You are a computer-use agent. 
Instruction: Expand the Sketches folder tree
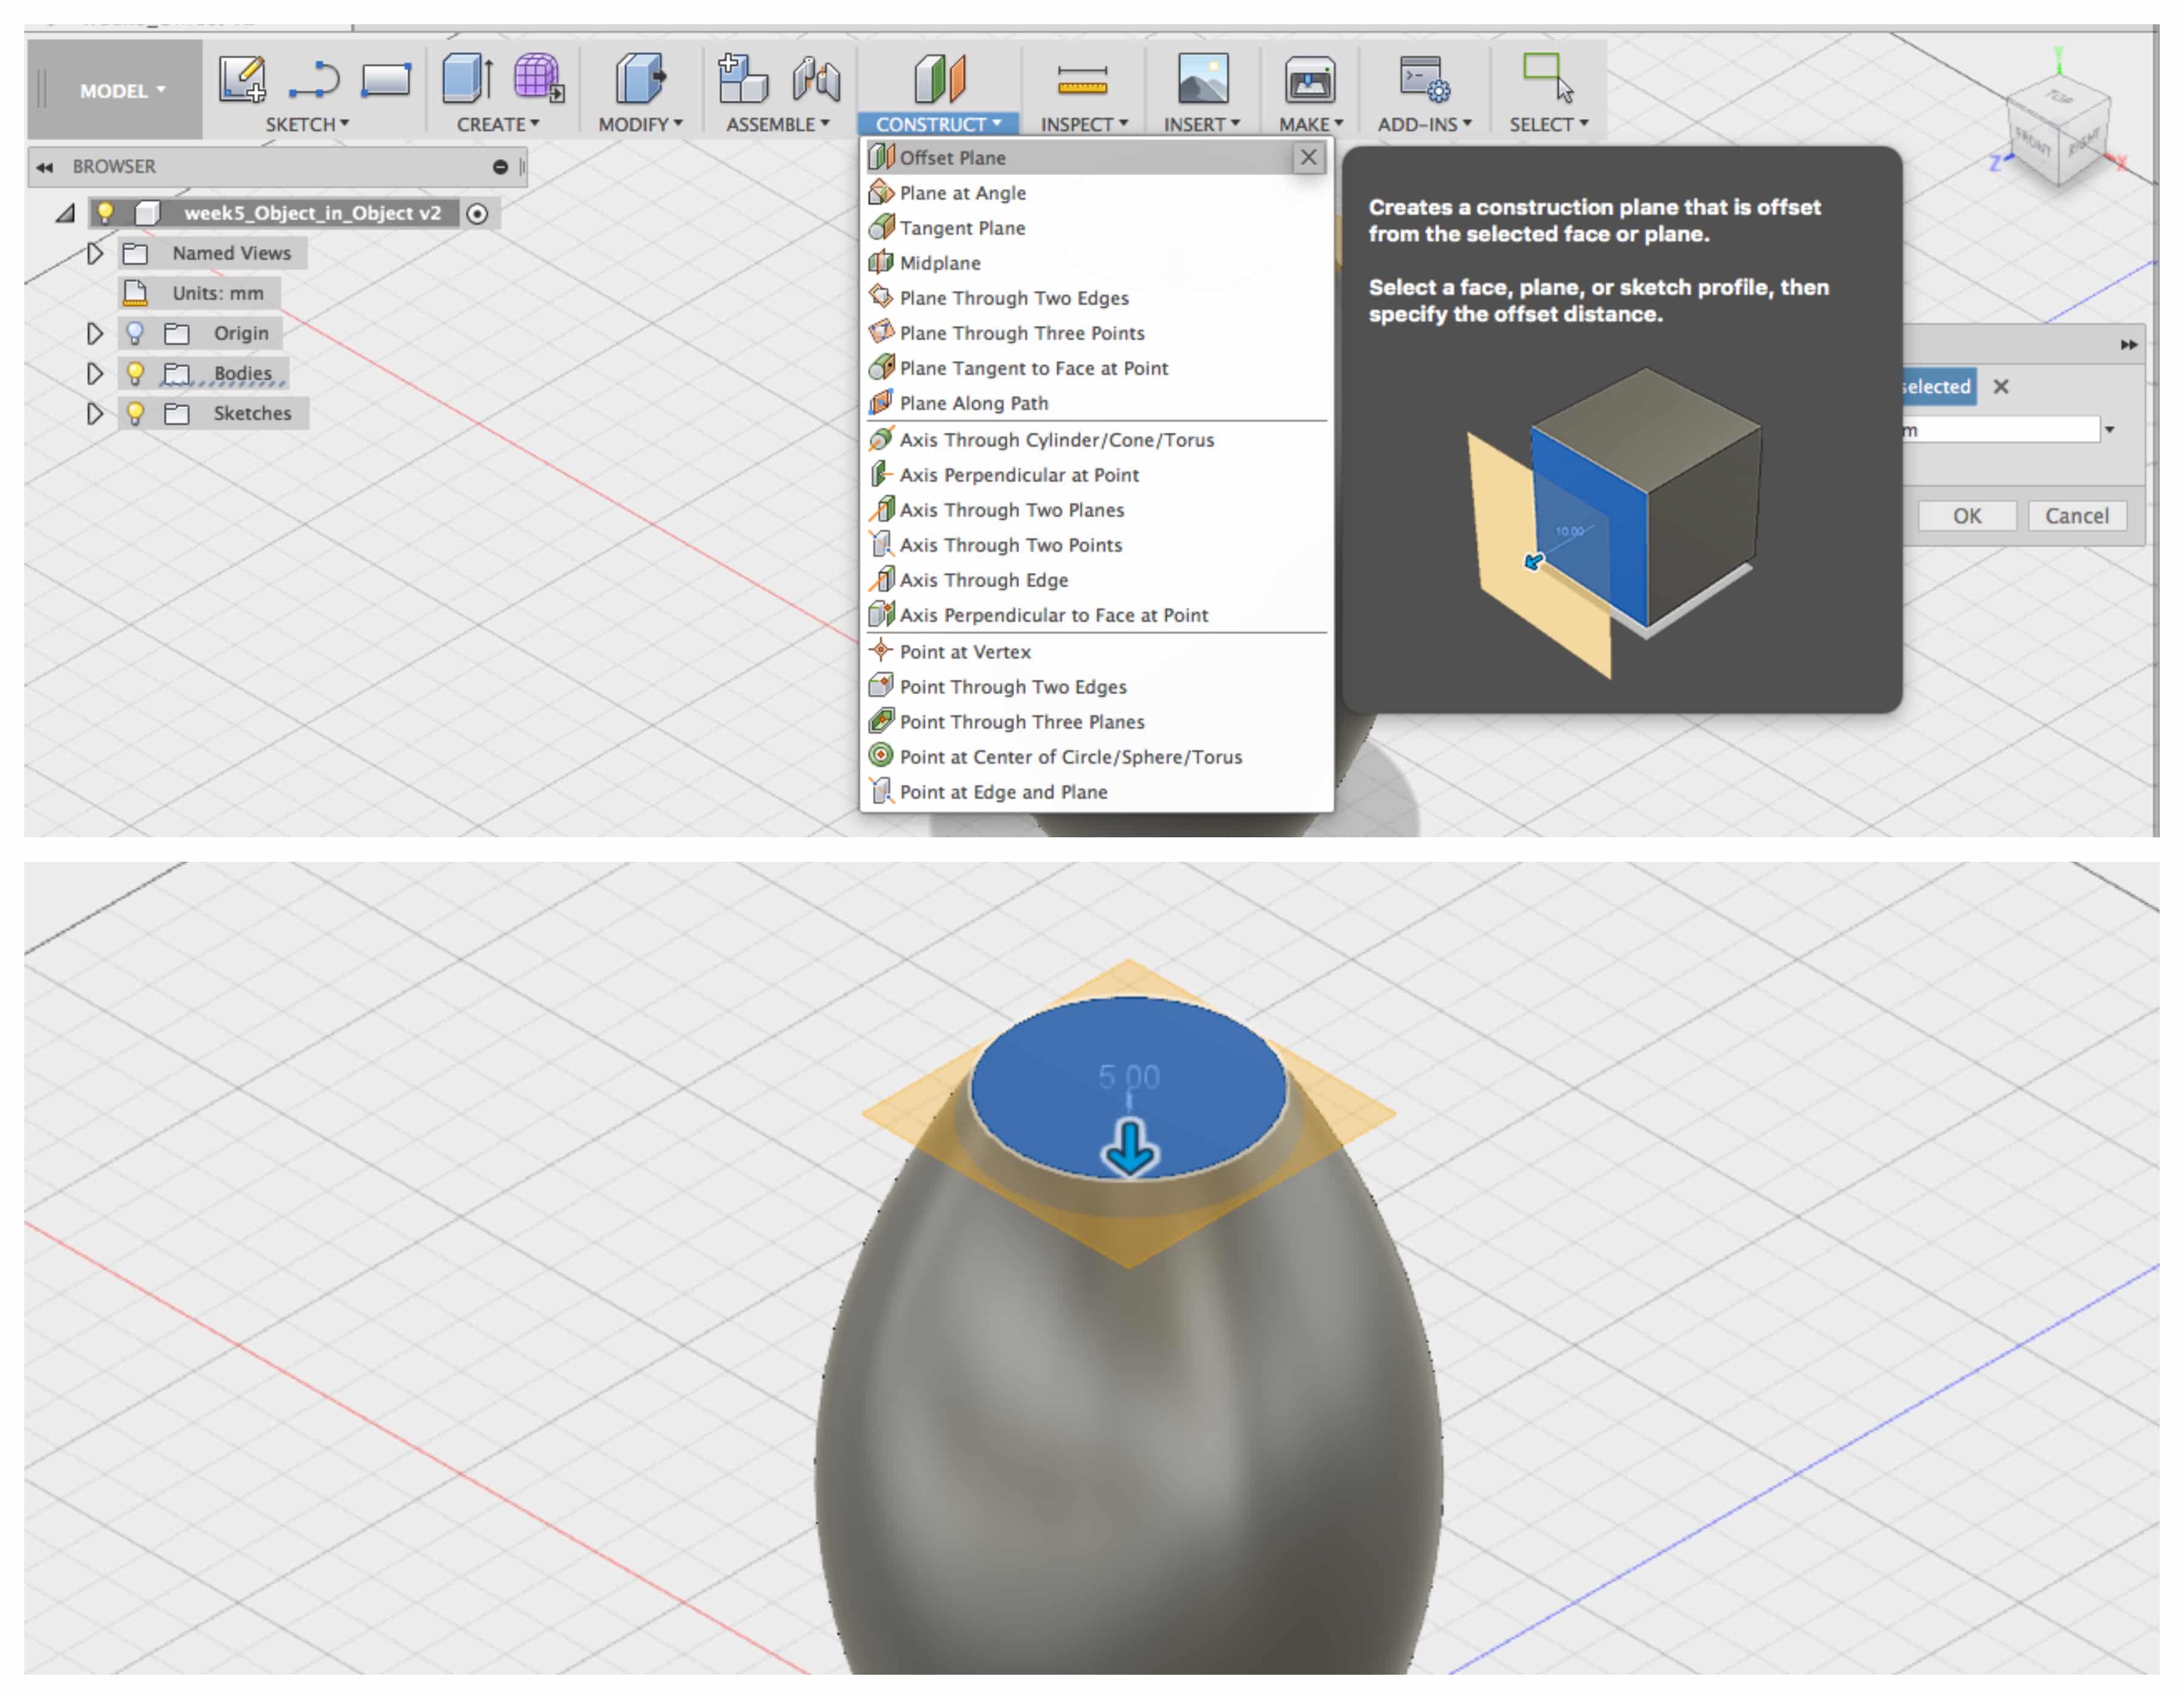point(95,413)
